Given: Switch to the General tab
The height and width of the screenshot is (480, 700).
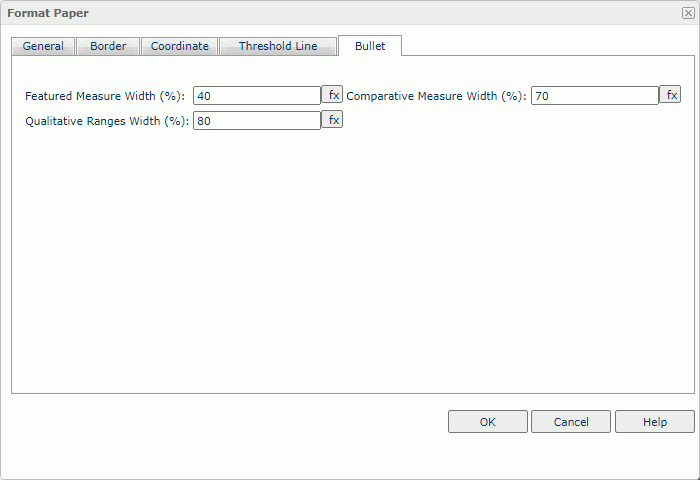Looking at the screenshot, I should click(x=43, y=46).
